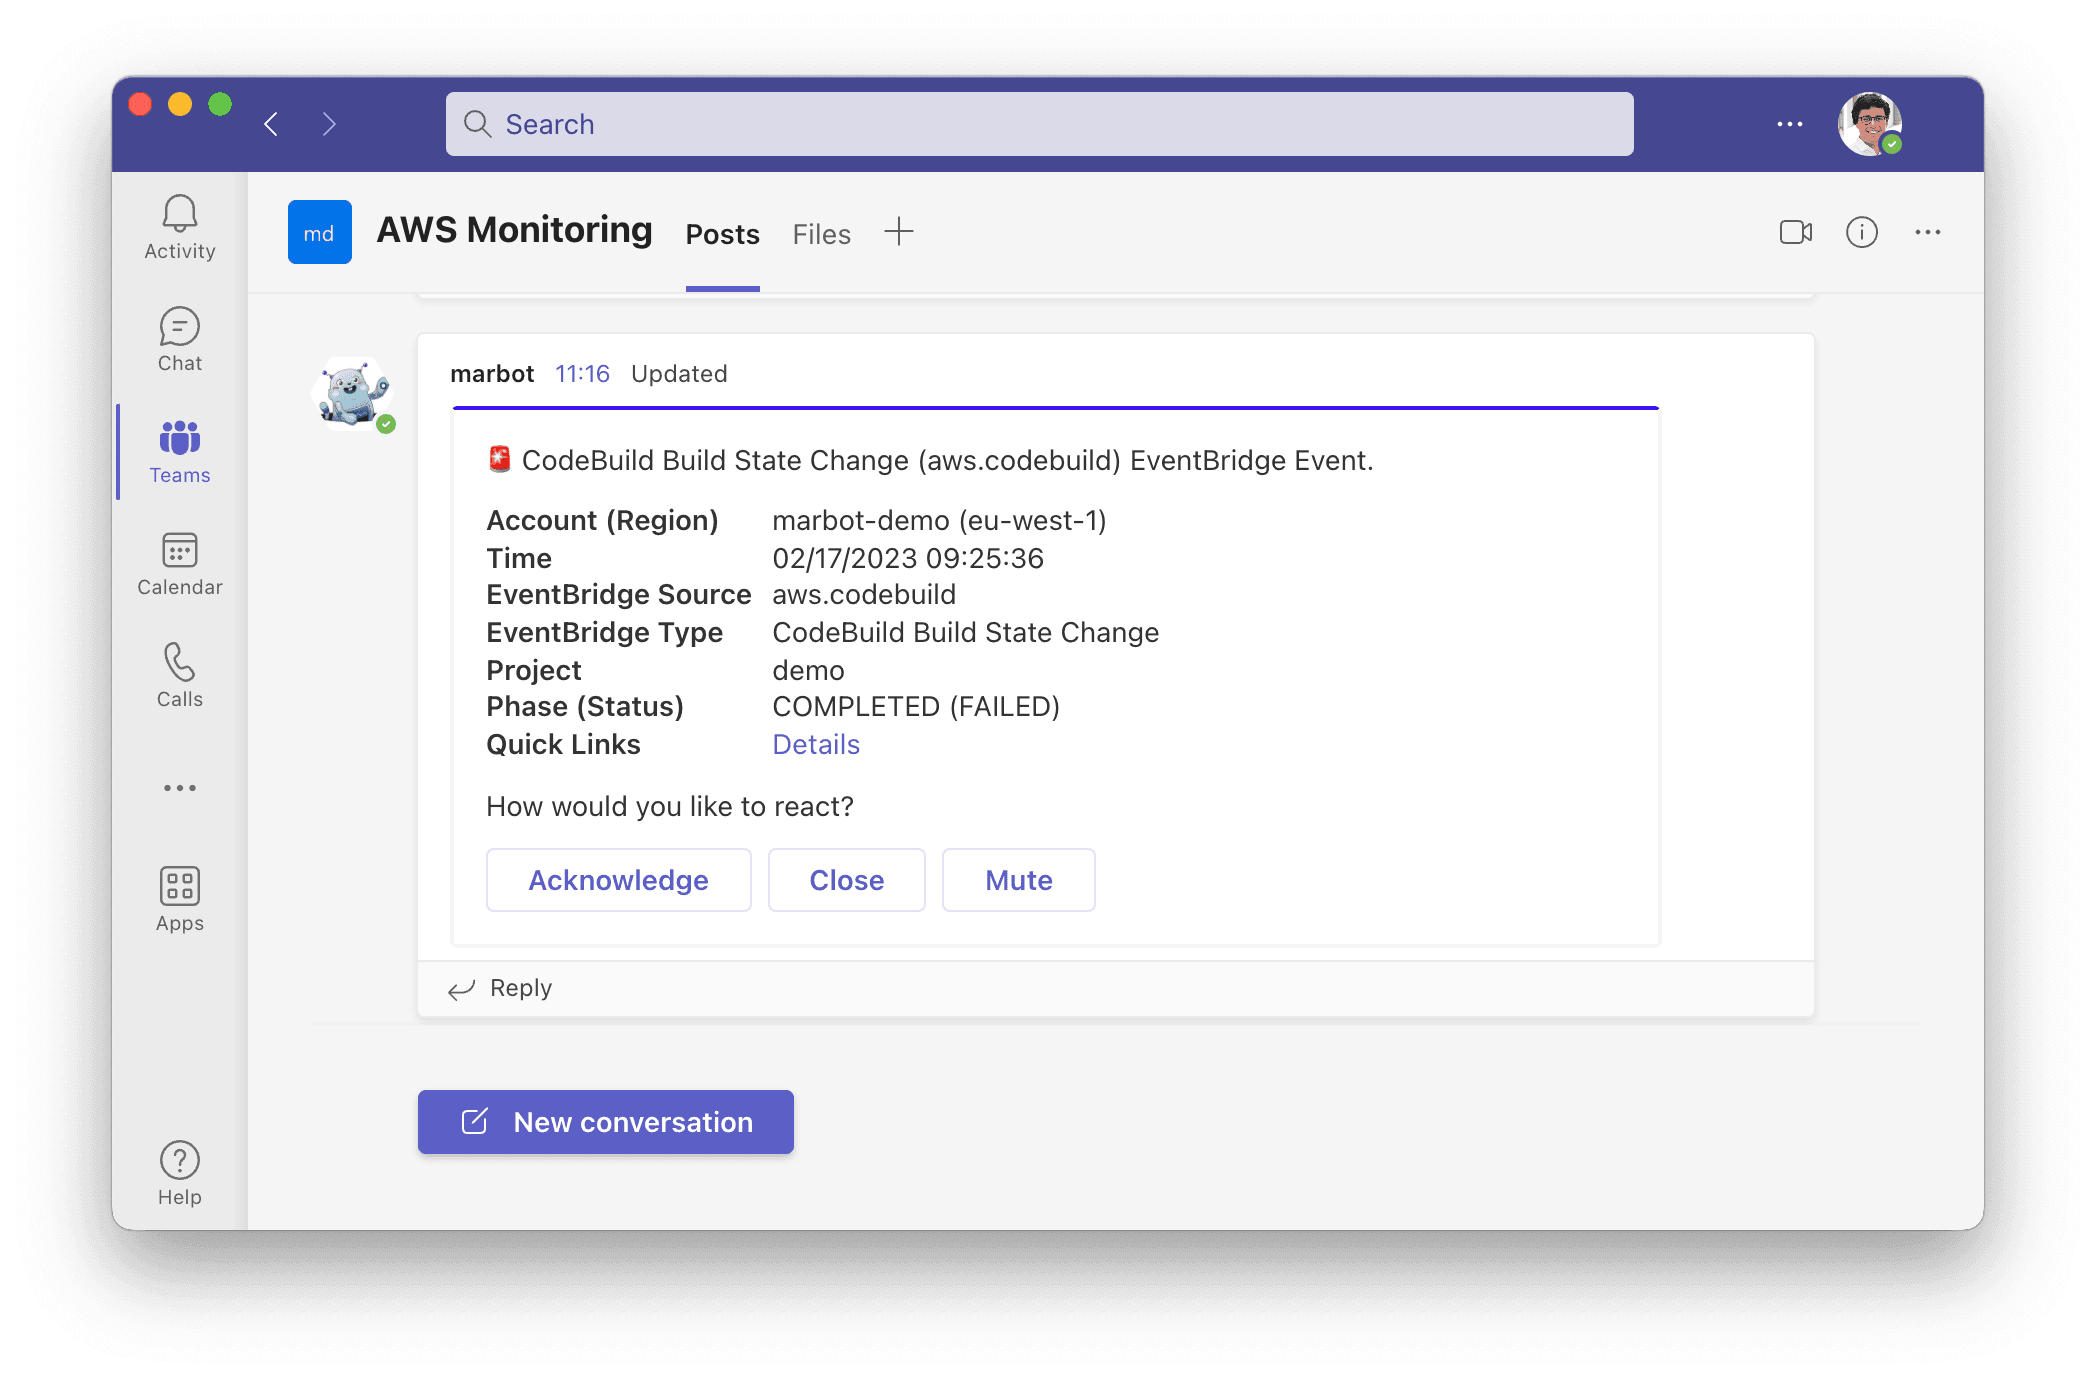
Task: Open Help at sidebar bottom
Action: (180, 1174)
